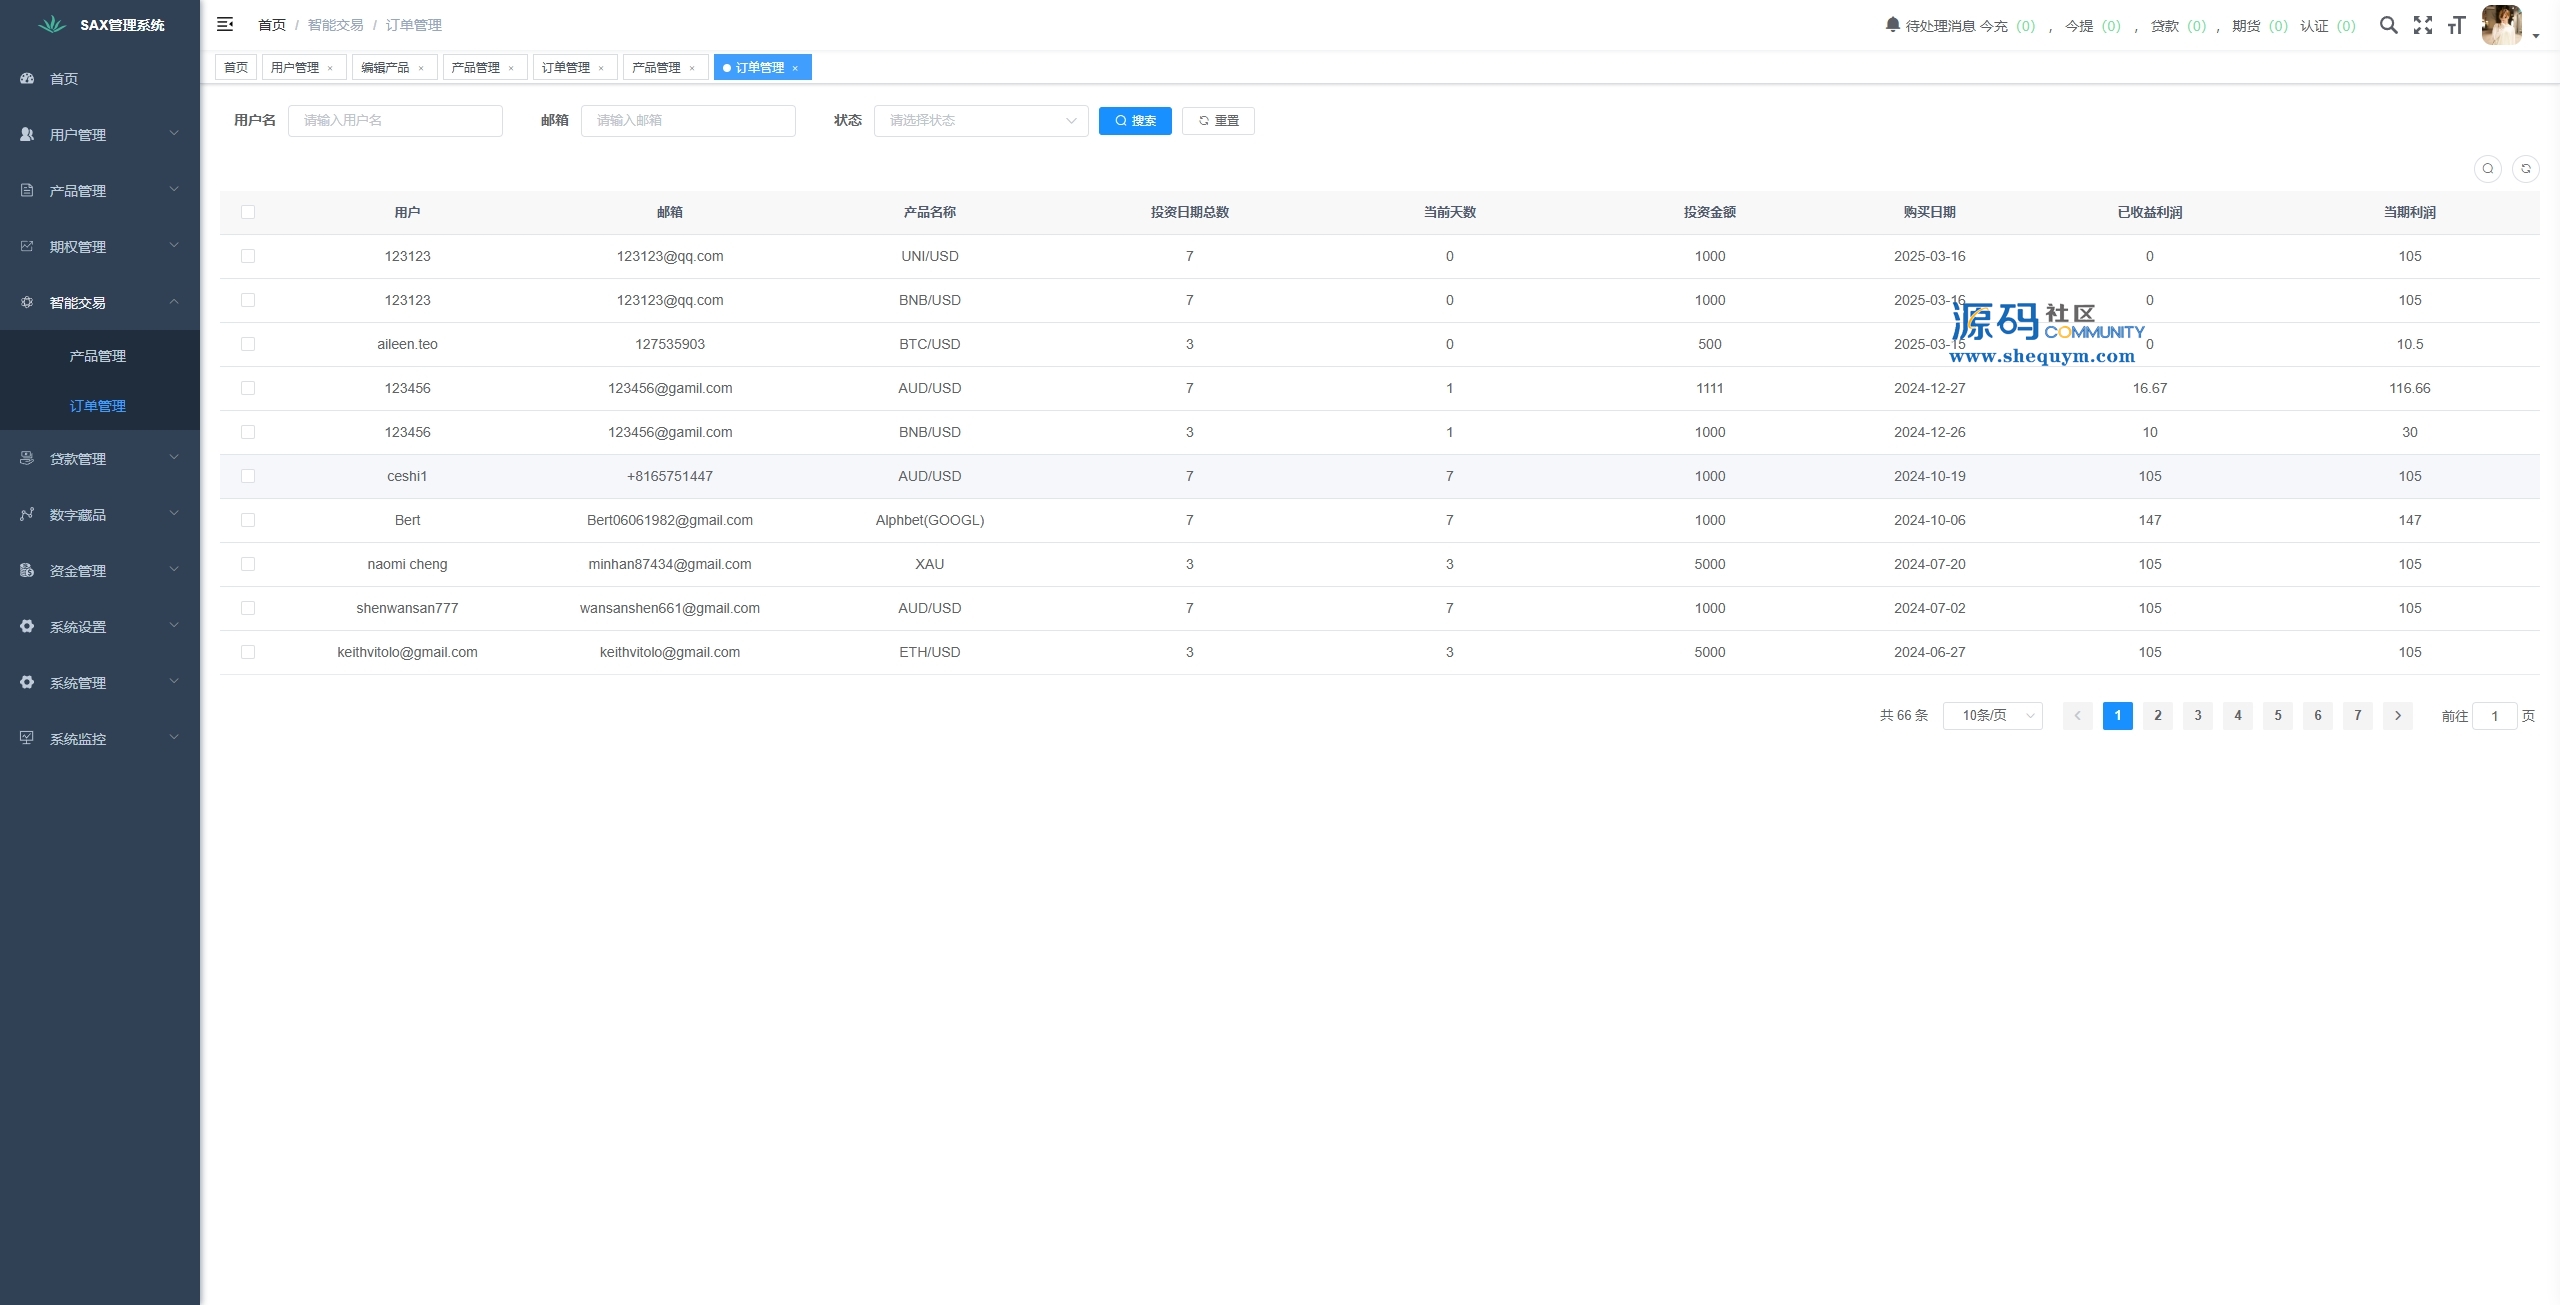Click the sidebar collapse hamburger icon
The image size is (2560, 1305).
(x=225, y=24)
